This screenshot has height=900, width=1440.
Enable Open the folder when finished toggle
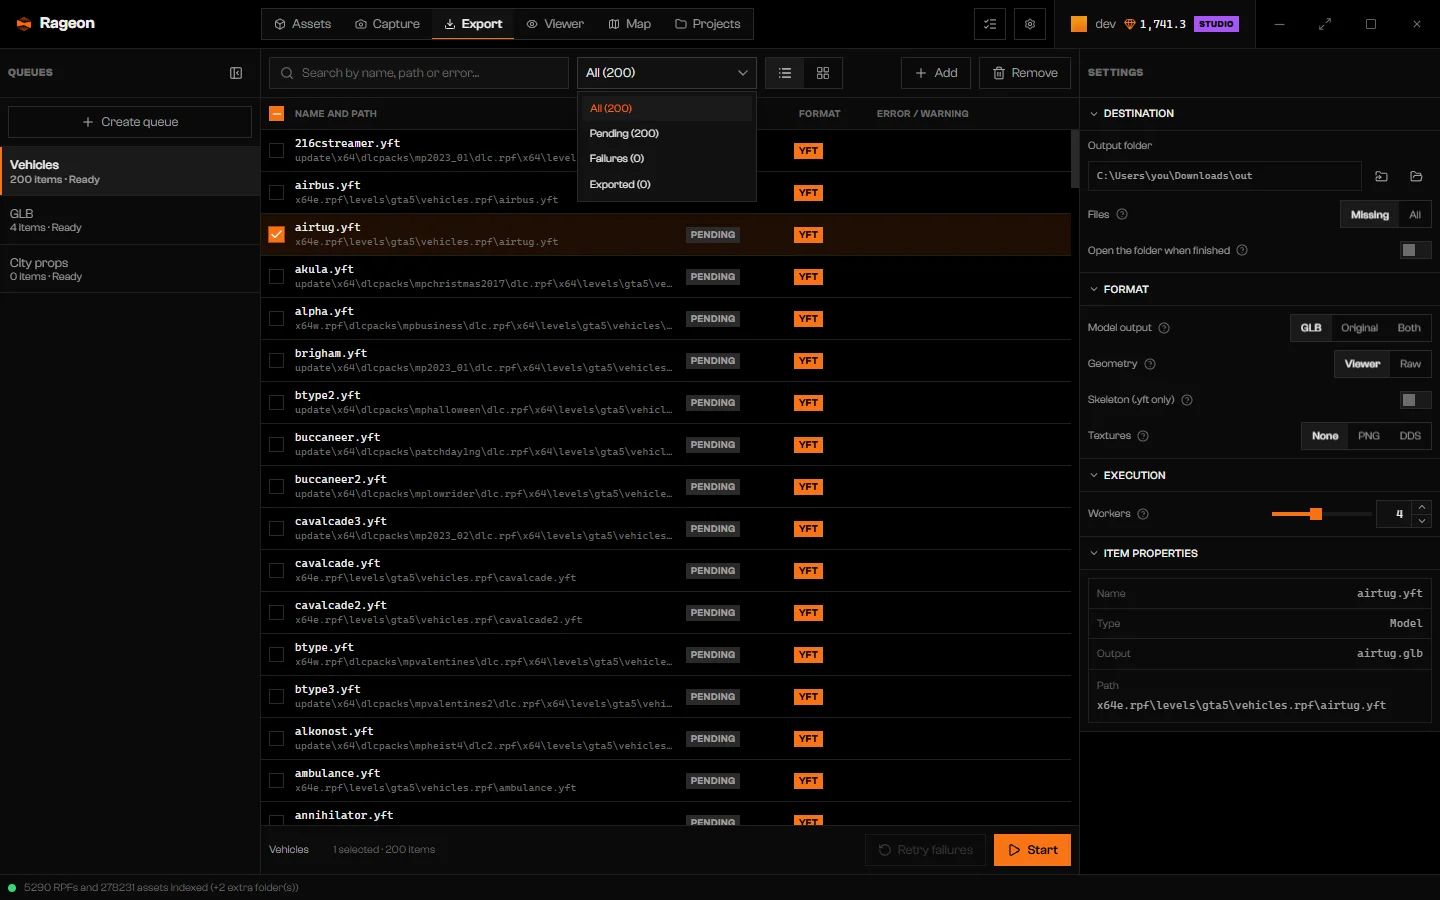(x=1416, y=250)
